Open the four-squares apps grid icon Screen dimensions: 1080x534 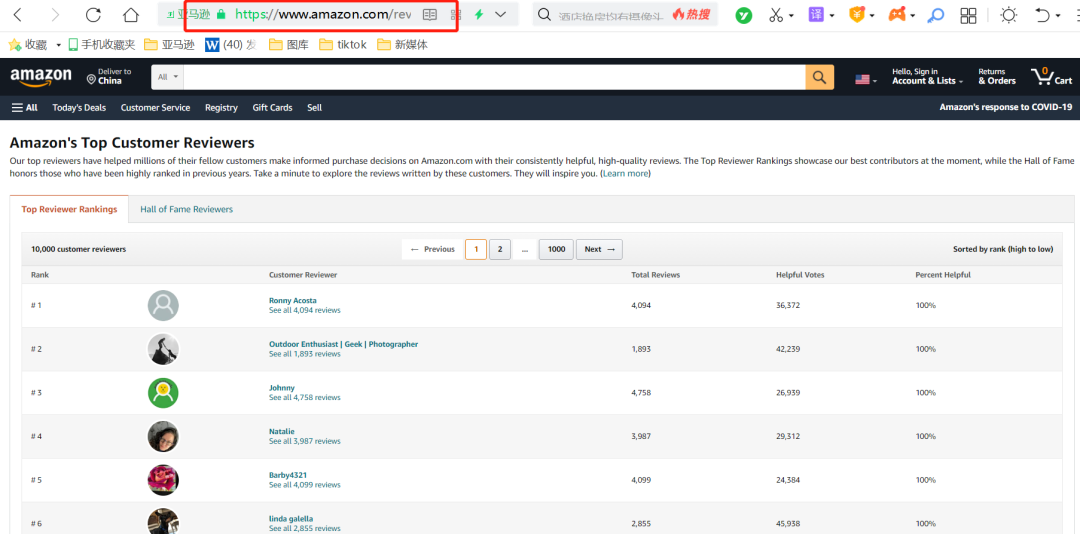pyautogui.click(x=968, y=15)
